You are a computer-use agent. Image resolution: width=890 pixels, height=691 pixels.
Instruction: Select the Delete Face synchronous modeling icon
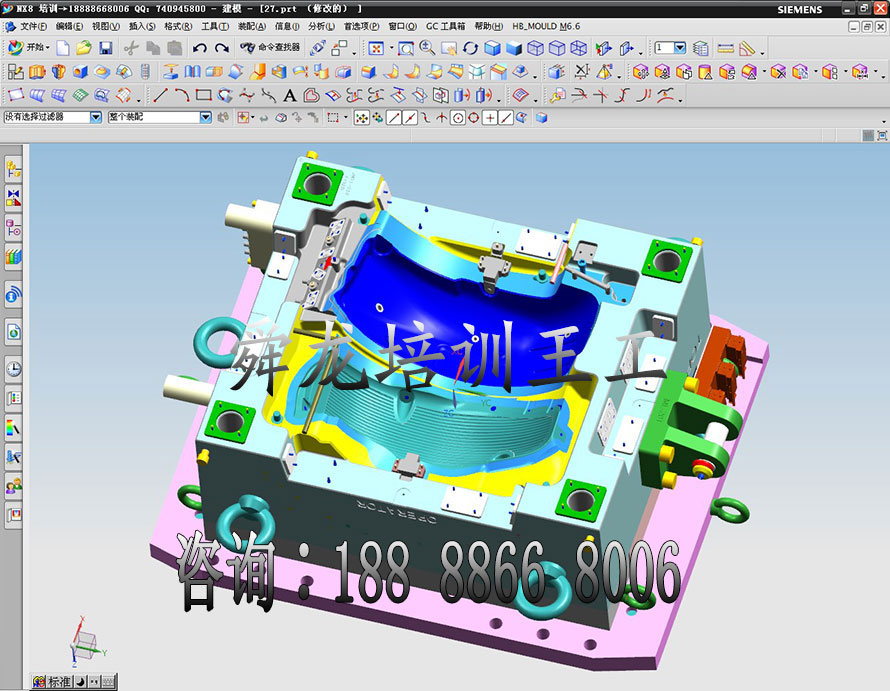pyautogui.click(x=778, y=72)
